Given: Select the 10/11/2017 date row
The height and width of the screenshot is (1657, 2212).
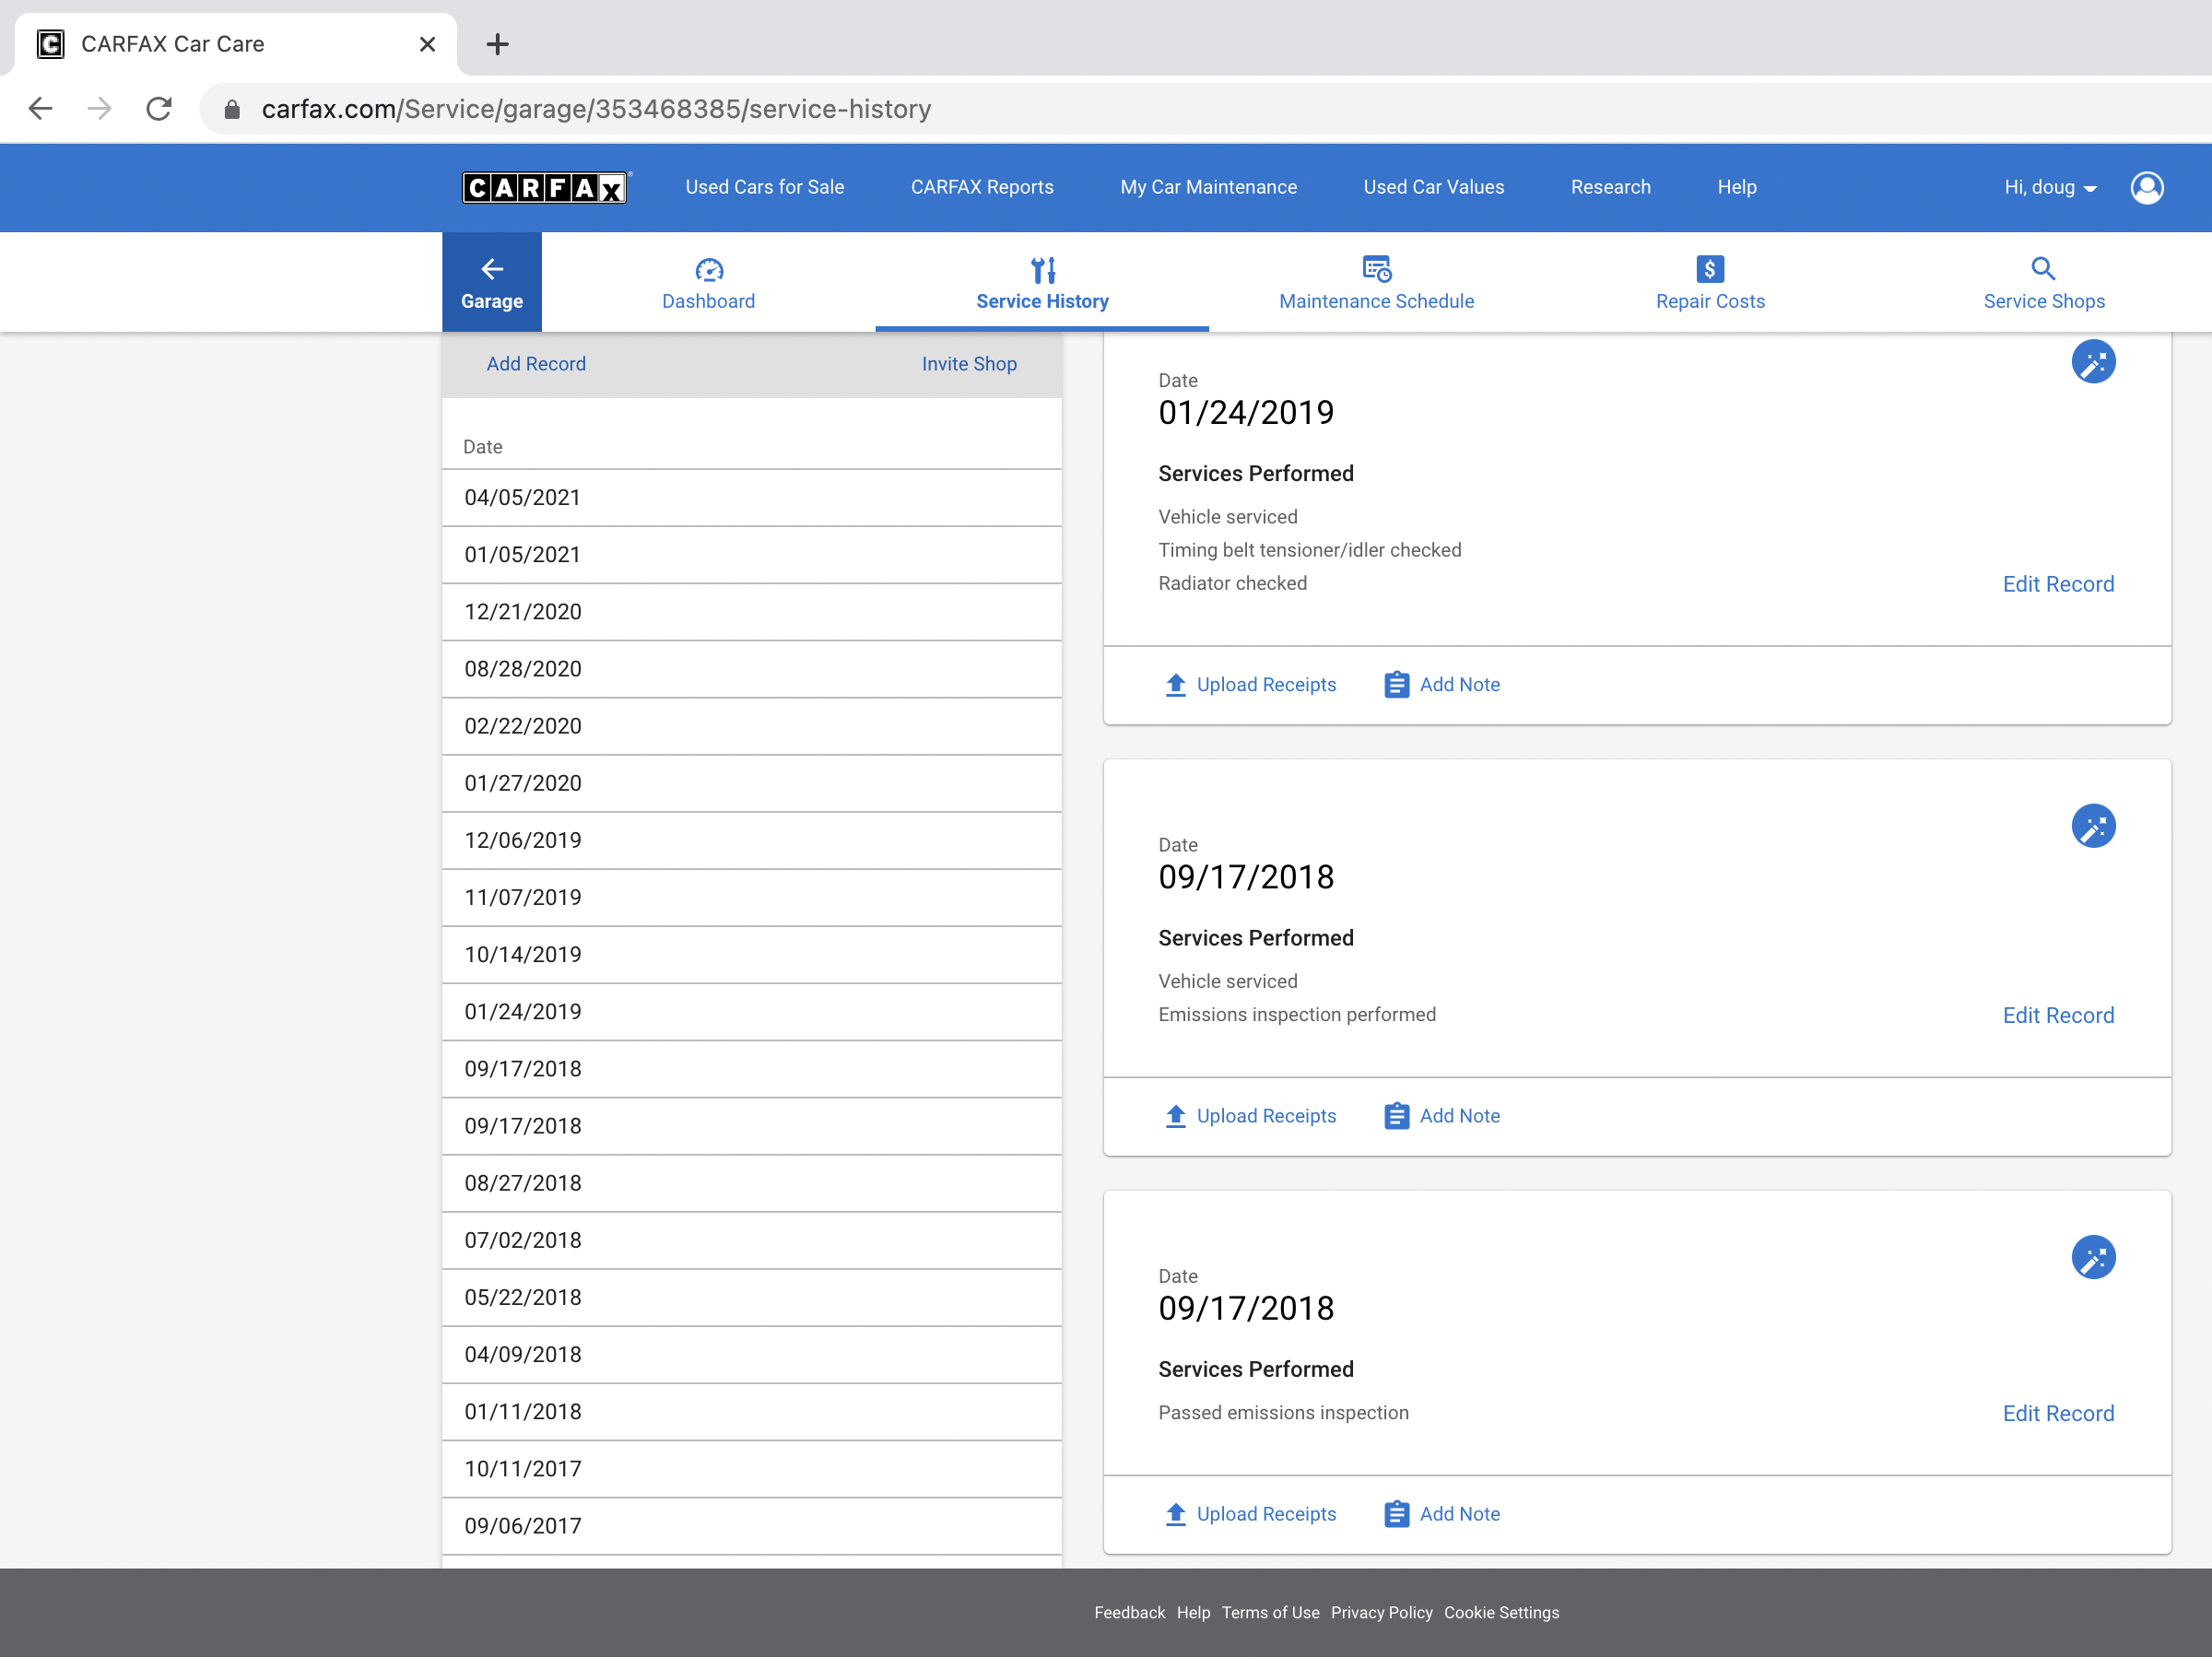Looking at the screenshot, I should pyautogui.click(x=752, y=1469).
